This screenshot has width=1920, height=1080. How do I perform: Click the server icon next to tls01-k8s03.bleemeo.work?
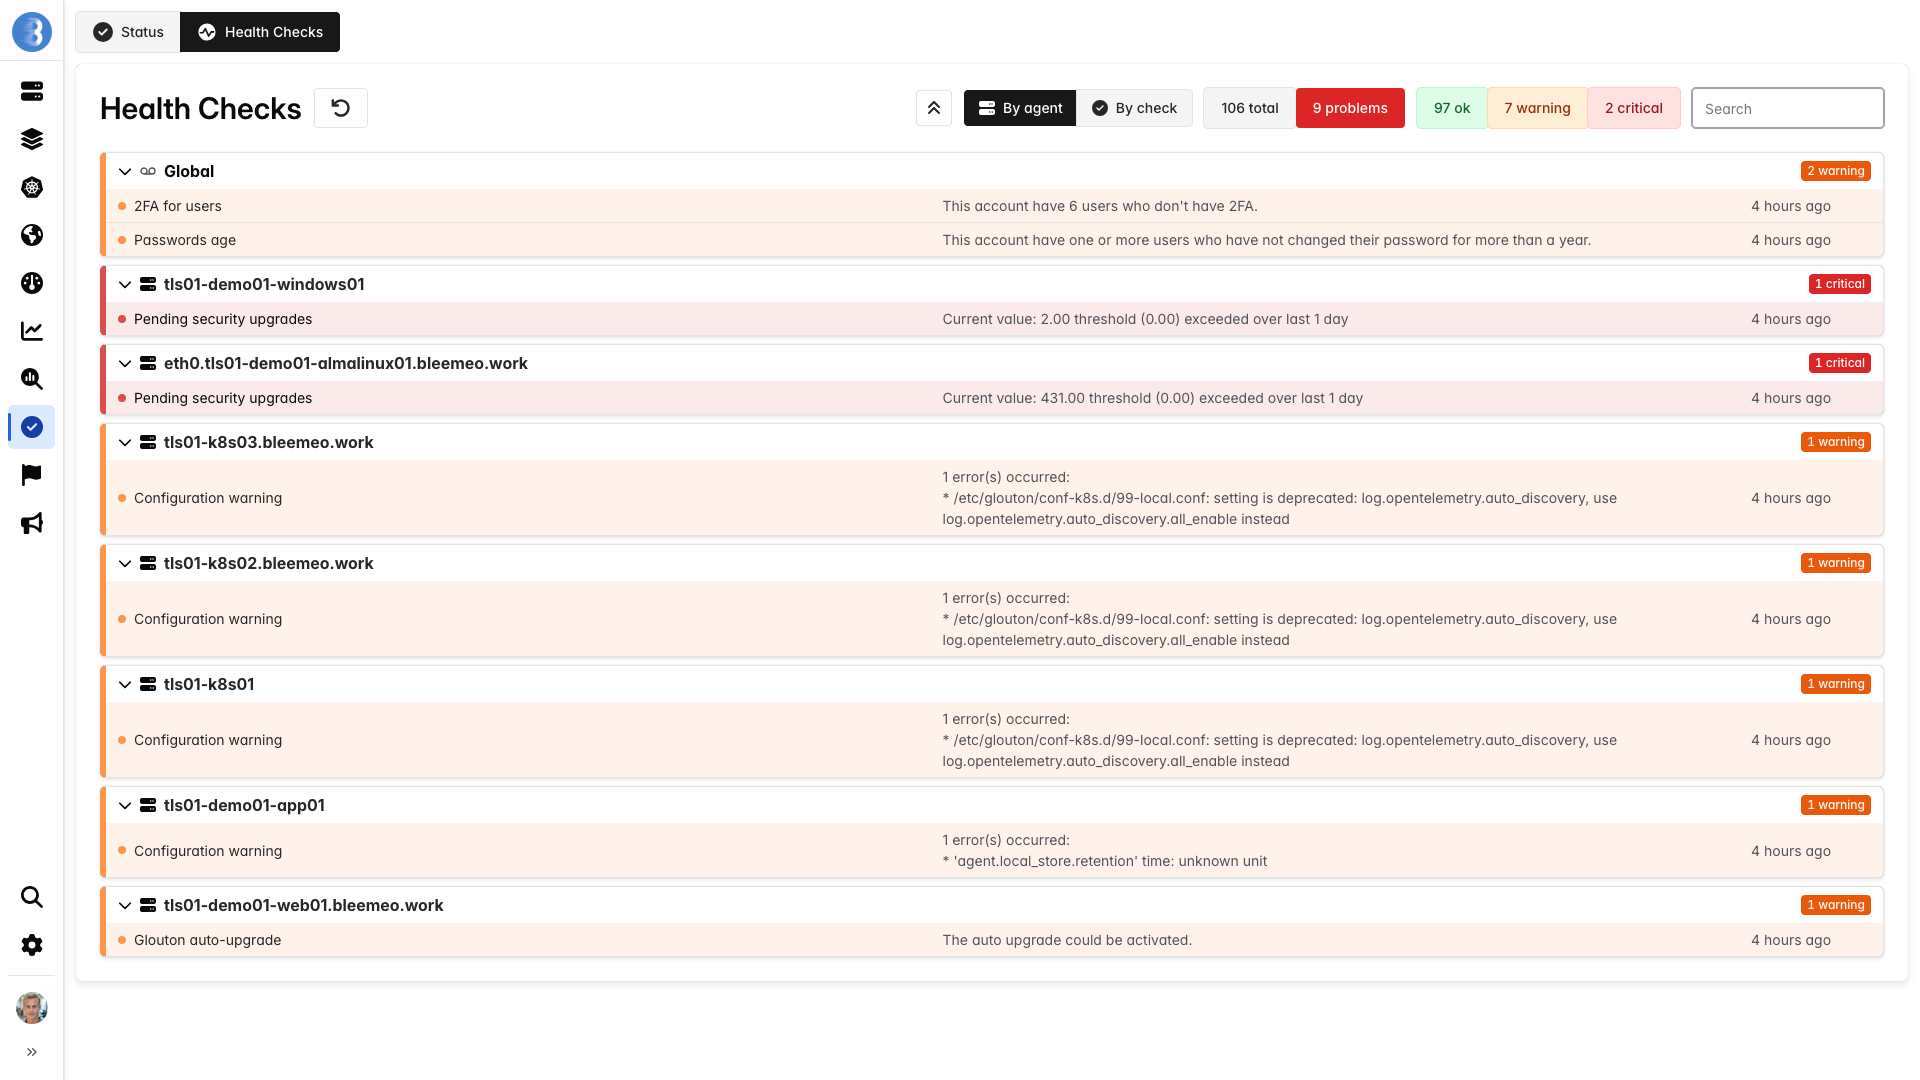click(x=148, y=442)
